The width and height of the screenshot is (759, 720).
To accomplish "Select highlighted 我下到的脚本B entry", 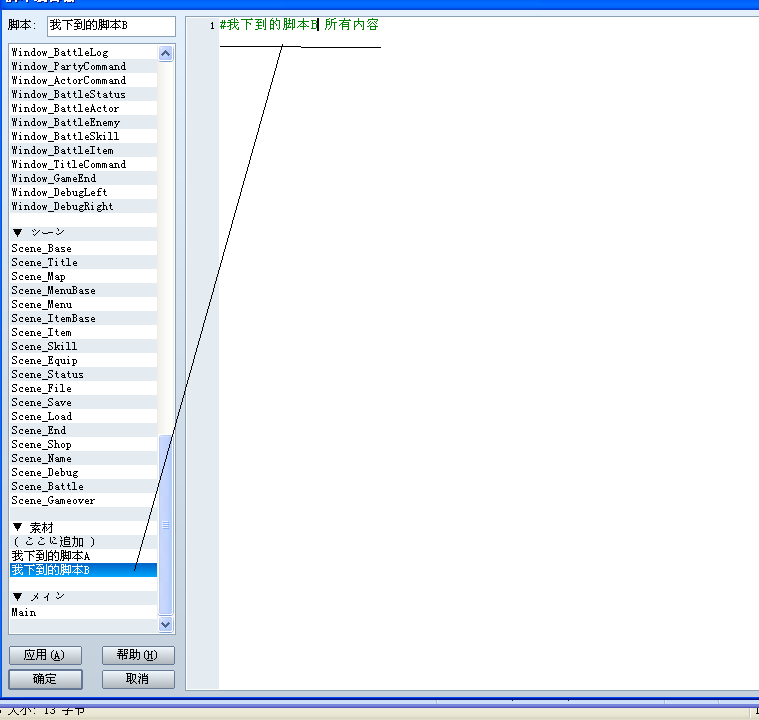I will point(83,570).
